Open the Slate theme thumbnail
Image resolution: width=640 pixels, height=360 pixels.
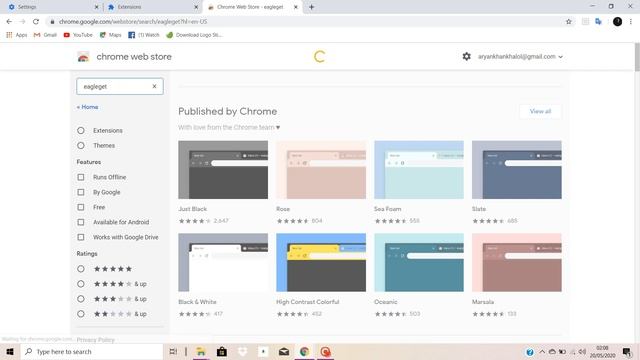click(517, 170)
